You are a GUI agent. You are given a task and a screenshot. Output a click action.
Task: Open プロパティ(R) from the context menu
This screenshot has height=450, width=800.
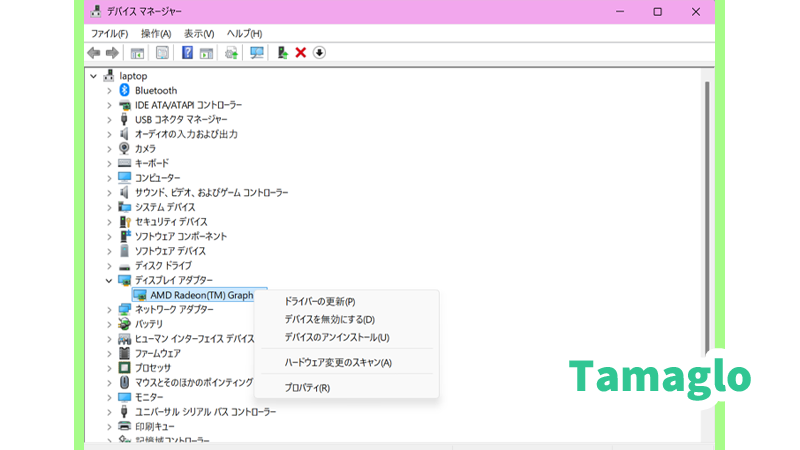[x=307, y=387]
